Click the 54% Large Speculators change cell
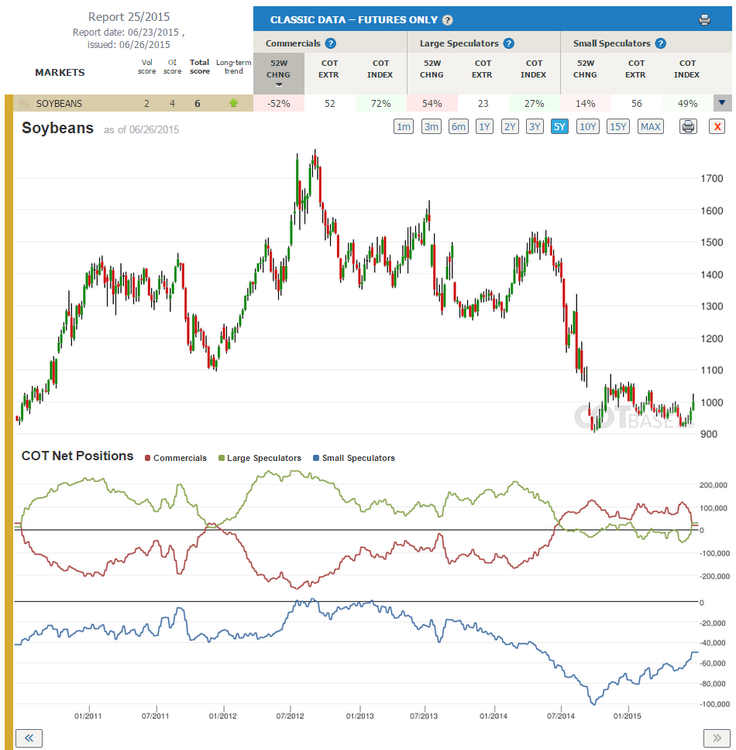736x750 pixels. coord(432,103)
